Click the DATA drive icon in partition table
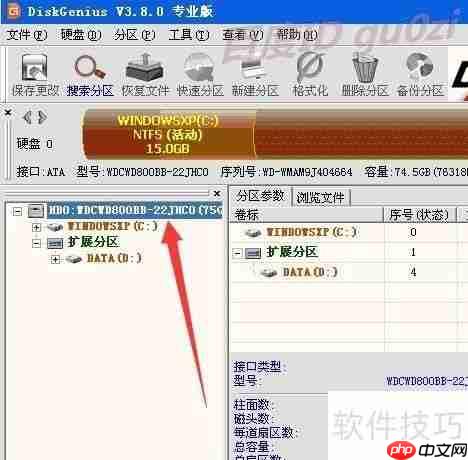468x460 pixels. [x=269, y=273]
